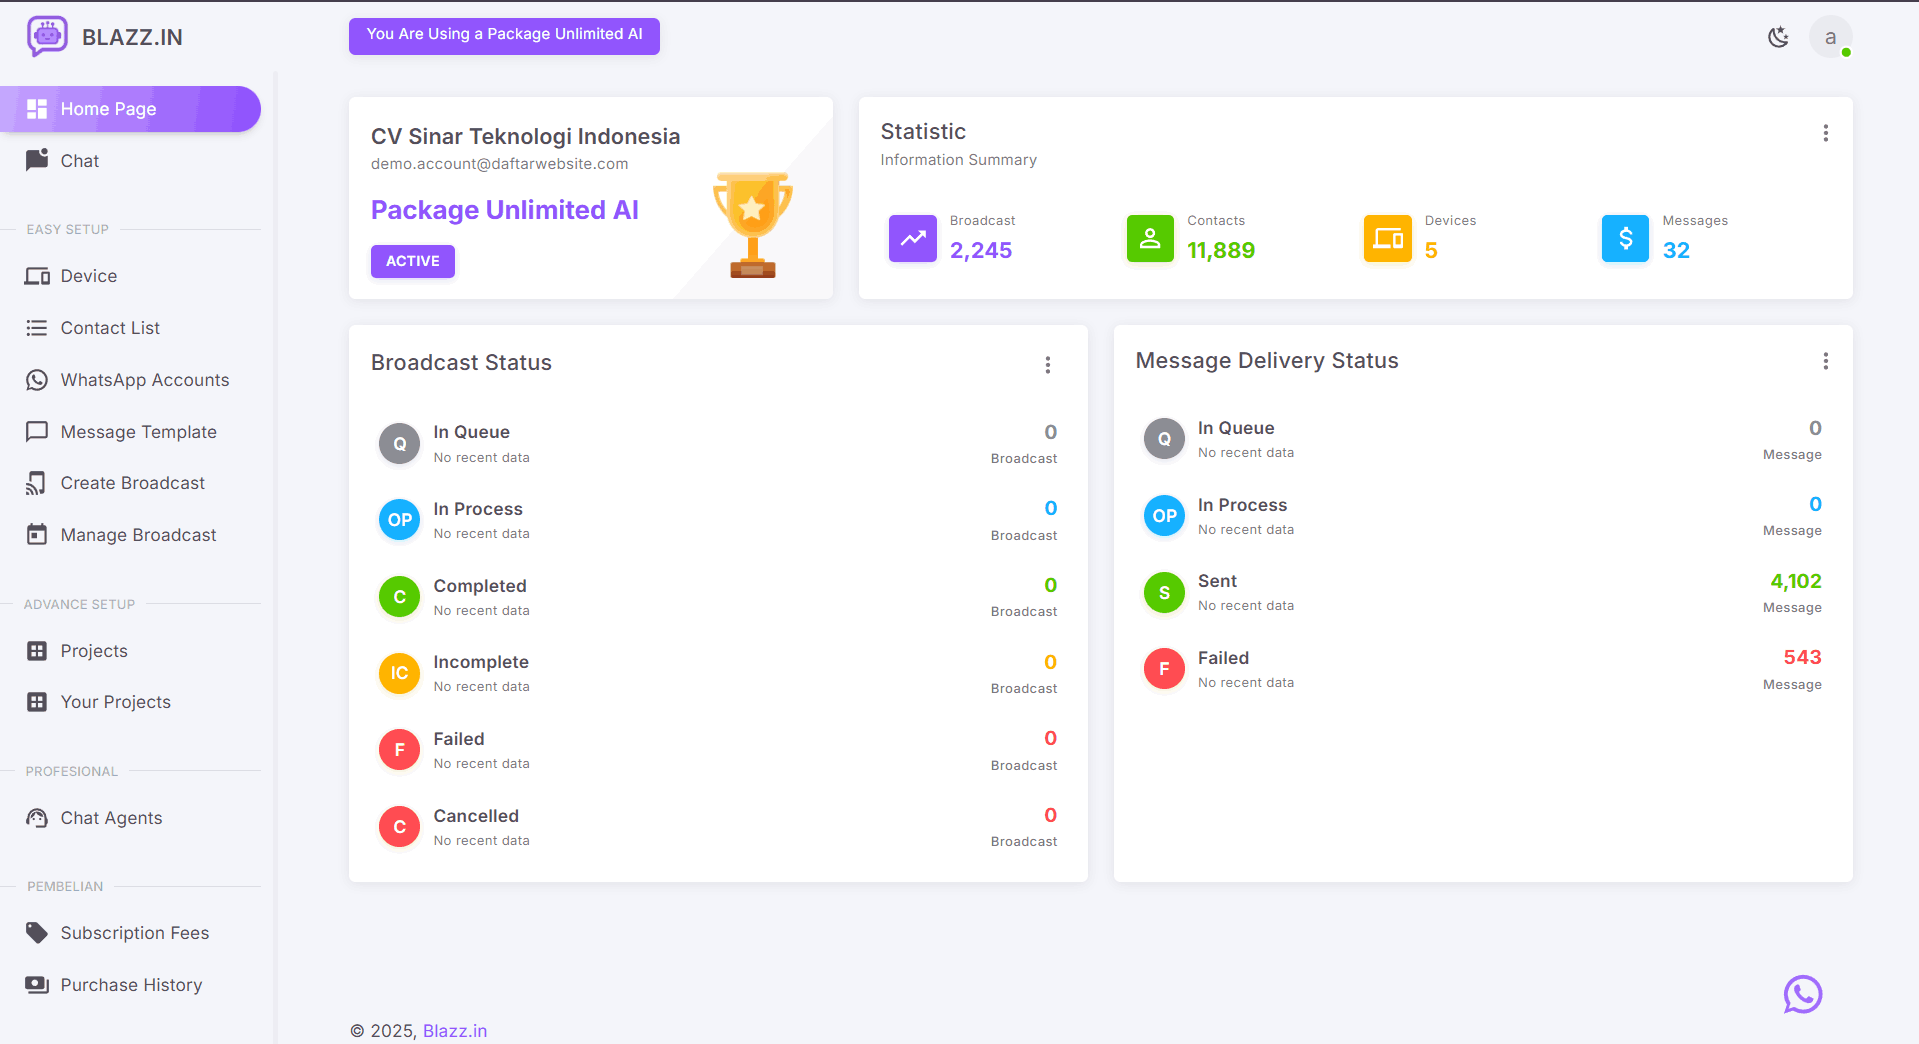Click the Chat Agents headset icon

37,818
